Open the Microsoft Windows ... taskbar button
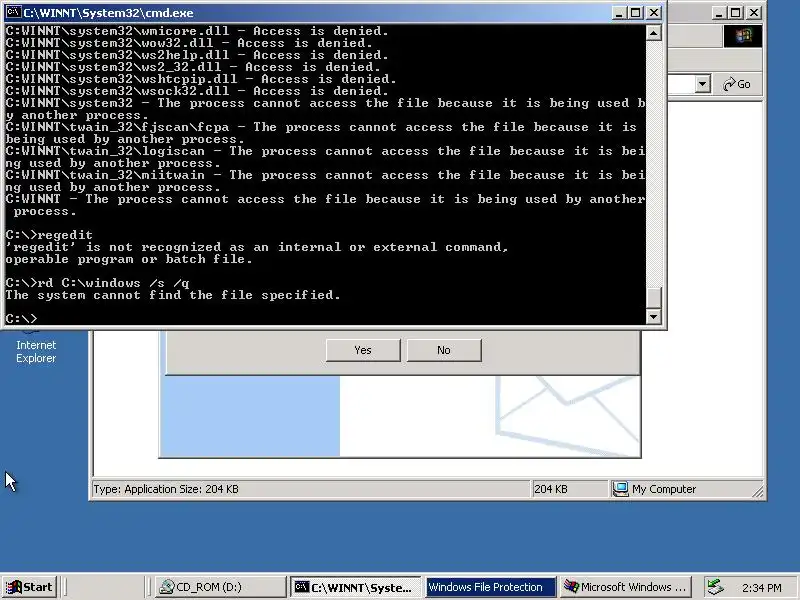This screenshot has width=800, height=600. pyautogui.click(x=626, y=587)
